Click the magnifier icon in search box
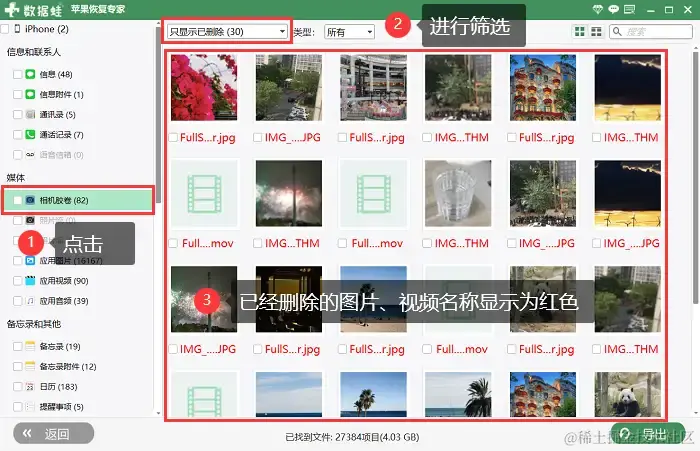This screenshot has width=700, height=451. [617, 31]
